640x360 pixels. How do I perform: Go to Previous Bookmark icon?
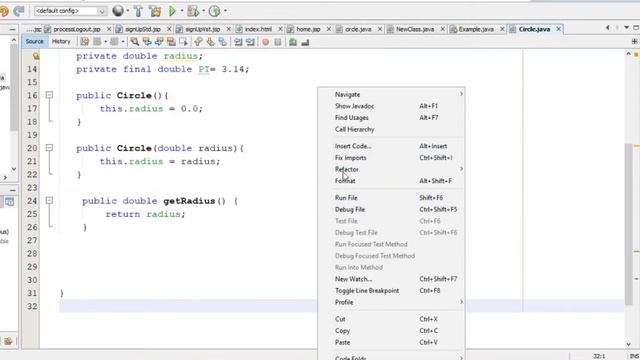198,42
